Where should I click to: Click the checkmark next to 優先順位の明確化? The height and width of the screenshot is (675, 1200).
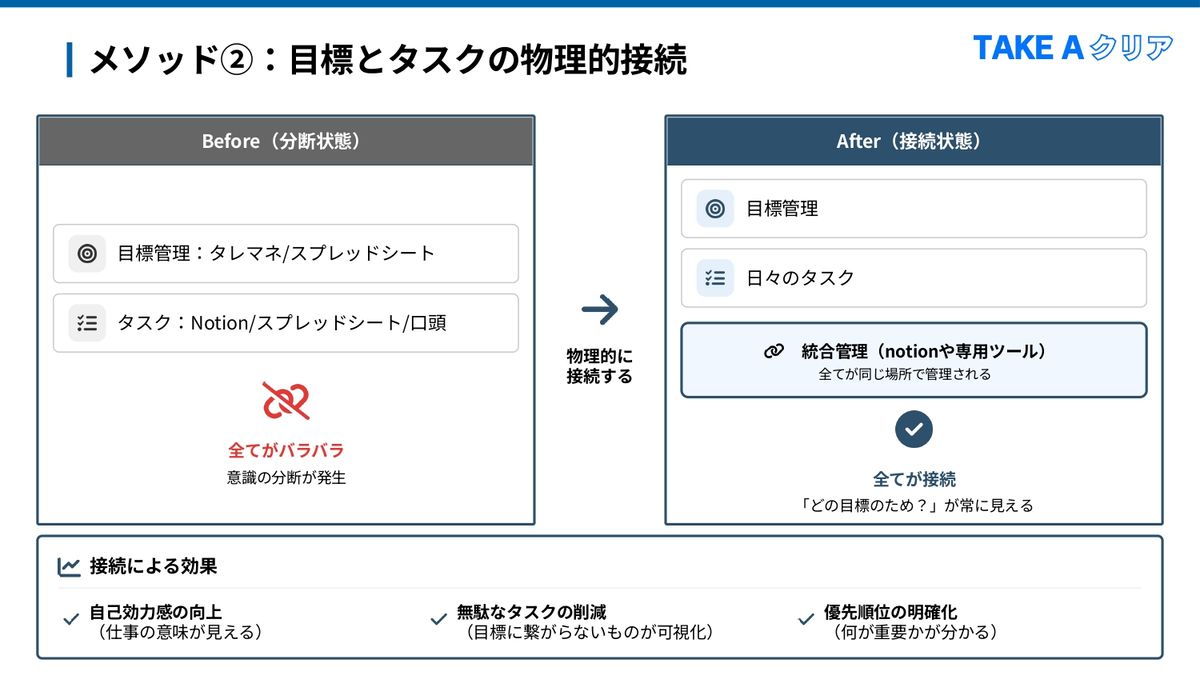click(x=806, y=620)
